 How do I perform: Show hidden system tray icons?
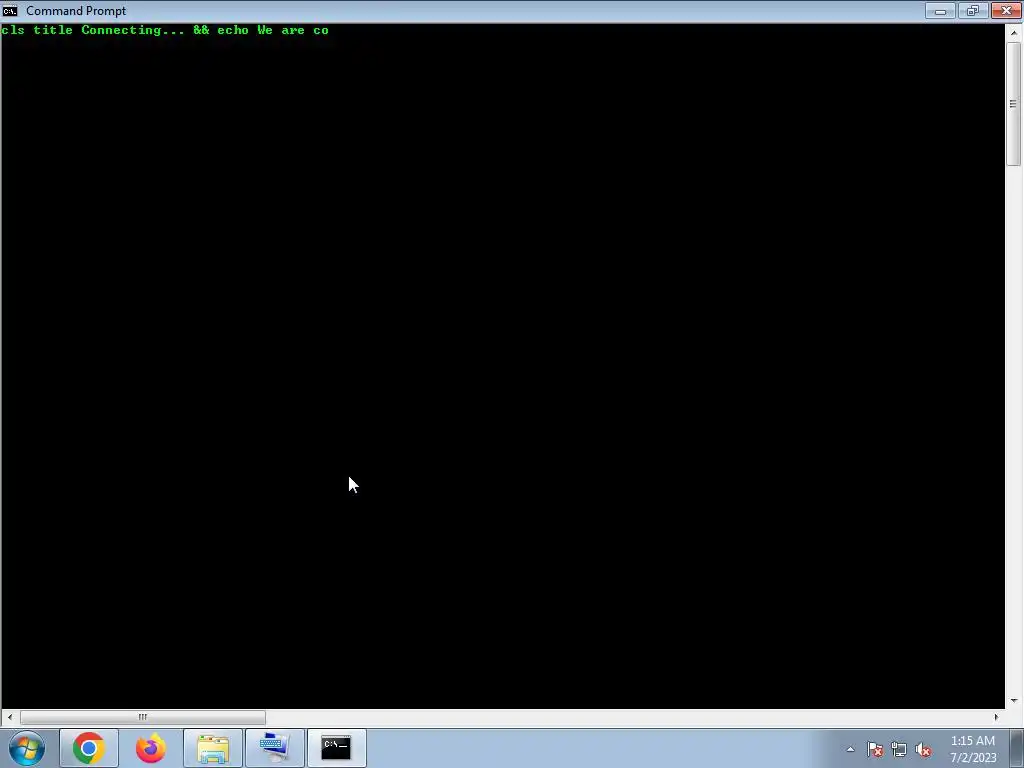coord(850,749)
